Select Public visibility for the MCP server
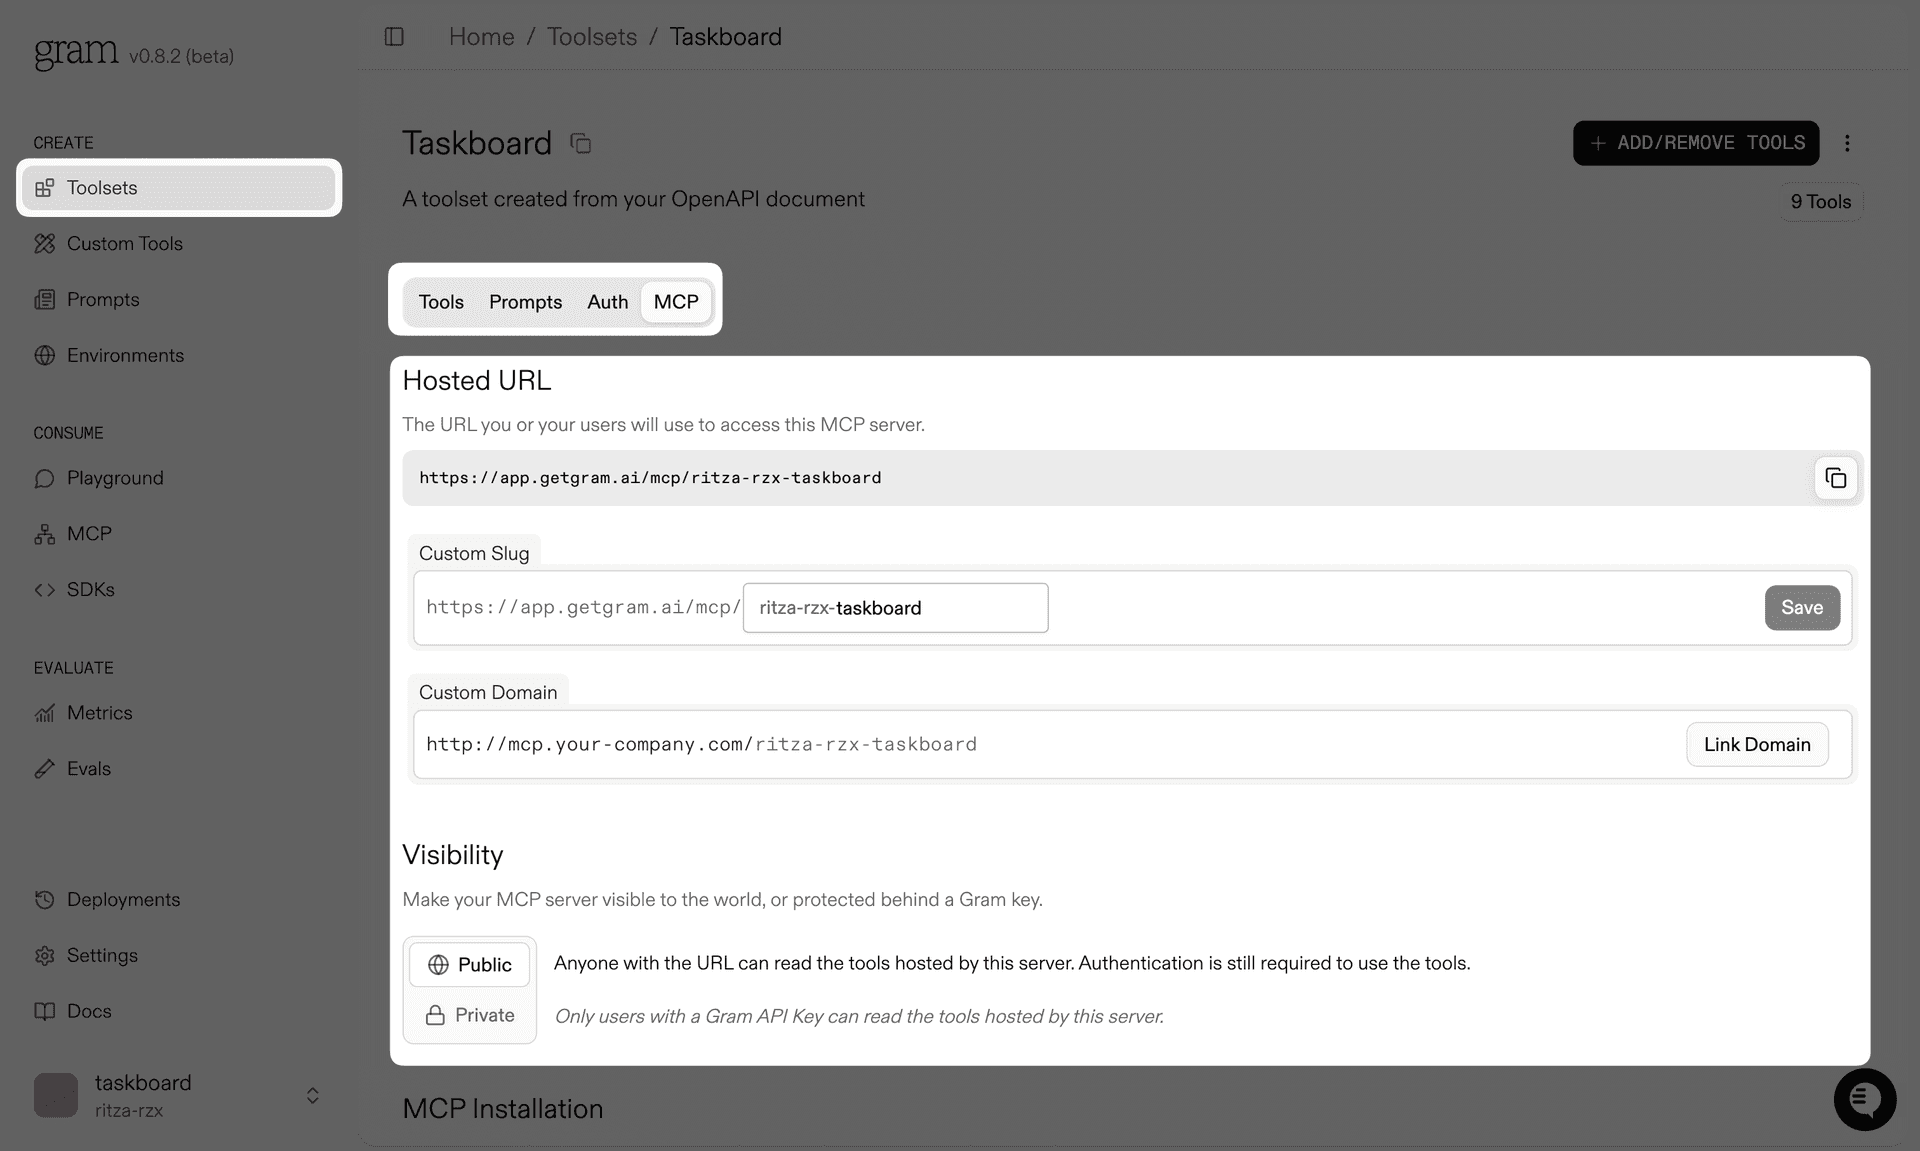Viewport: 1920px width, 1151px height. [469, 964]
